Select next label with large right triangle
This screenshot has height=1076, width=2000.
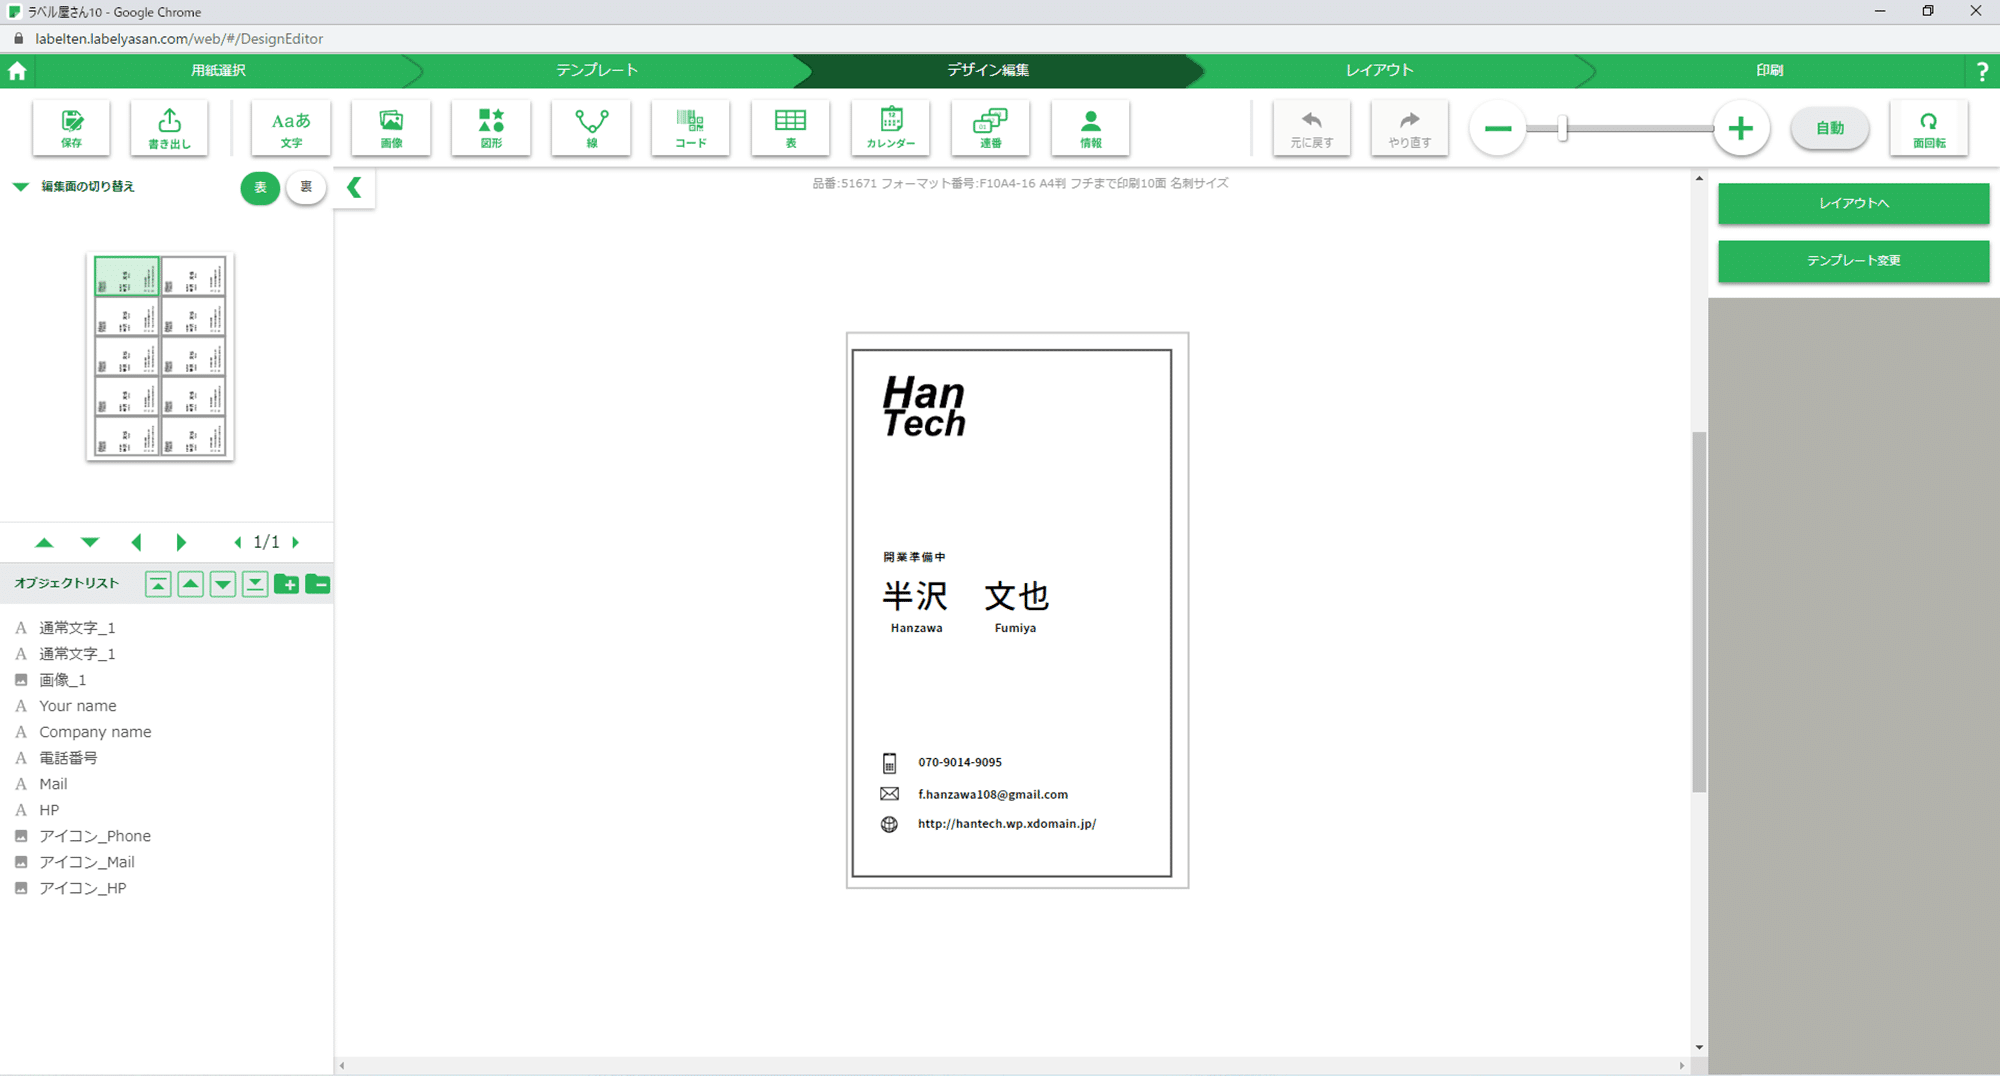(181, 542)
